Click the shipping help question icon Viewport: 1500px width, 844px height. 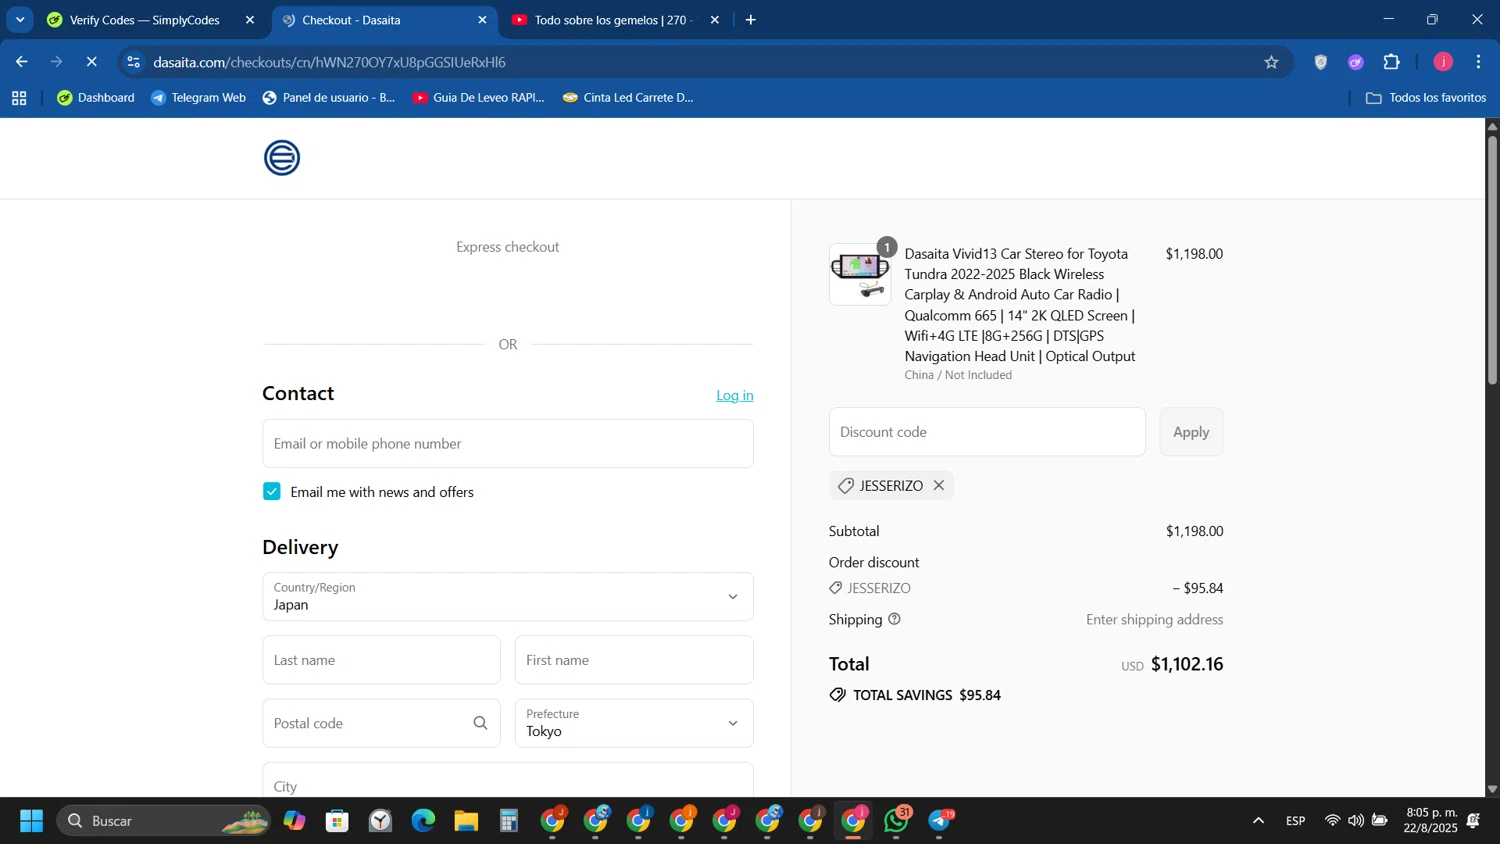pyautogui.click(x=894, y=619)
